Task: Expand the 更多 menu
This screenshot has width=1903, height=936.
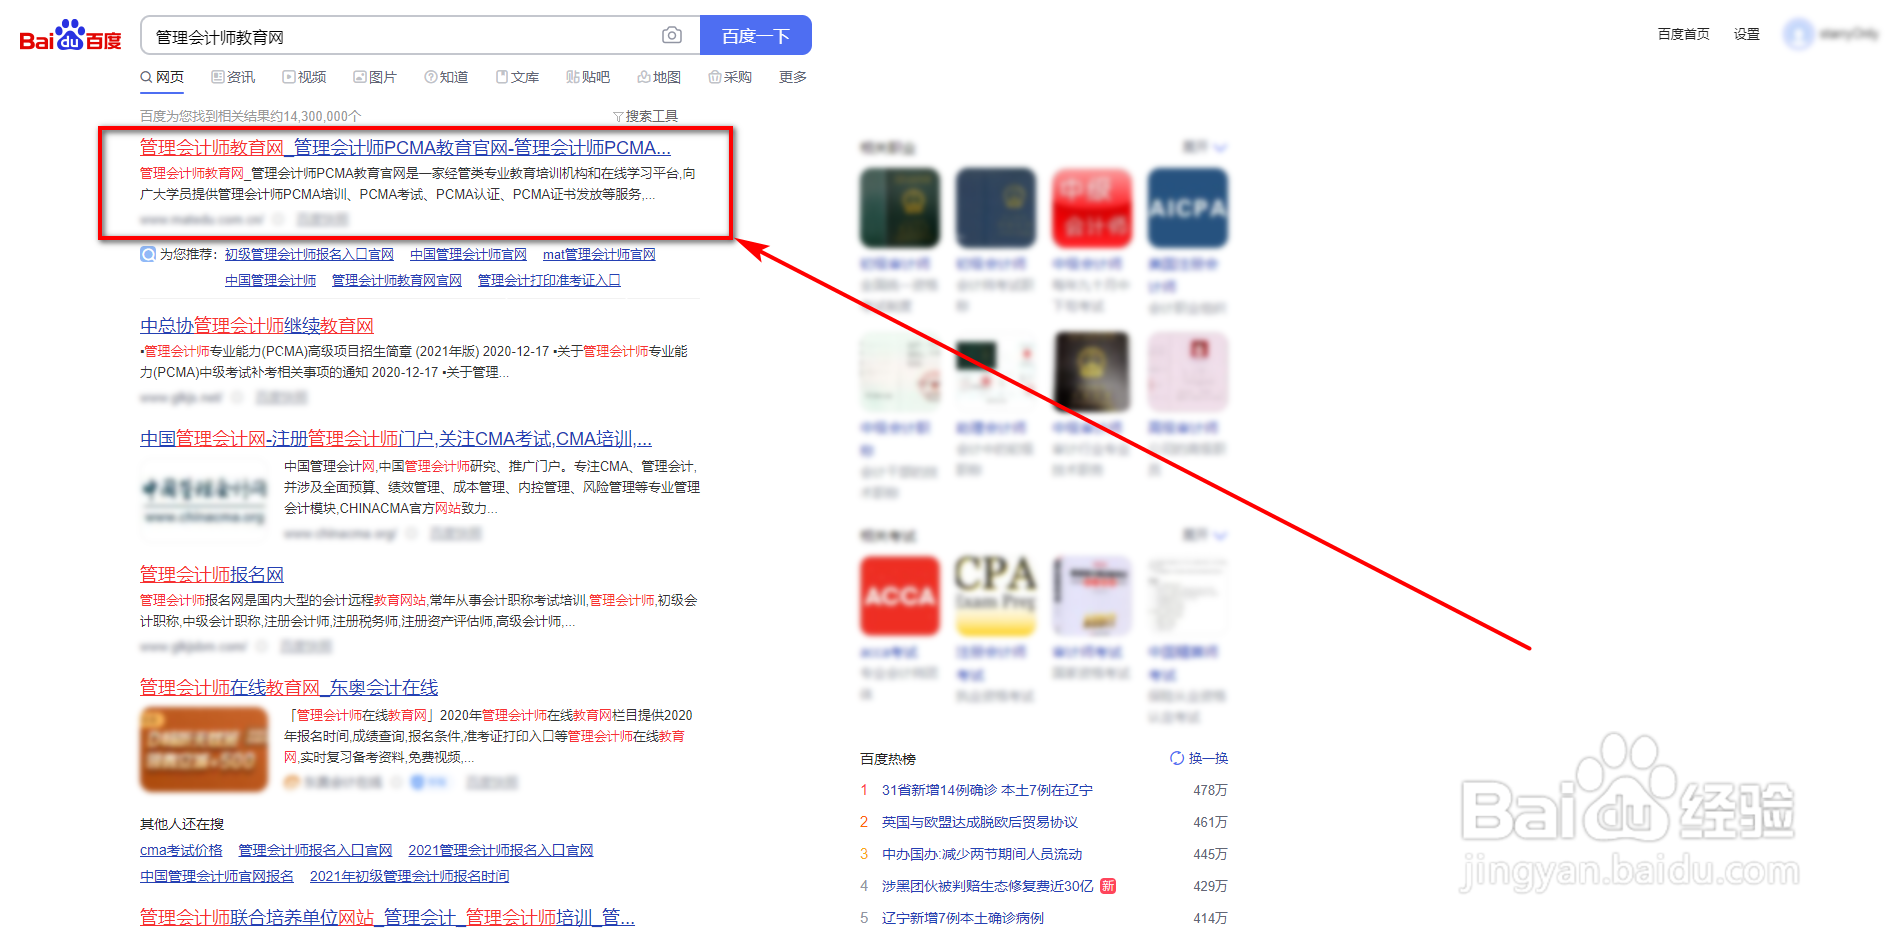Action: 793,77
